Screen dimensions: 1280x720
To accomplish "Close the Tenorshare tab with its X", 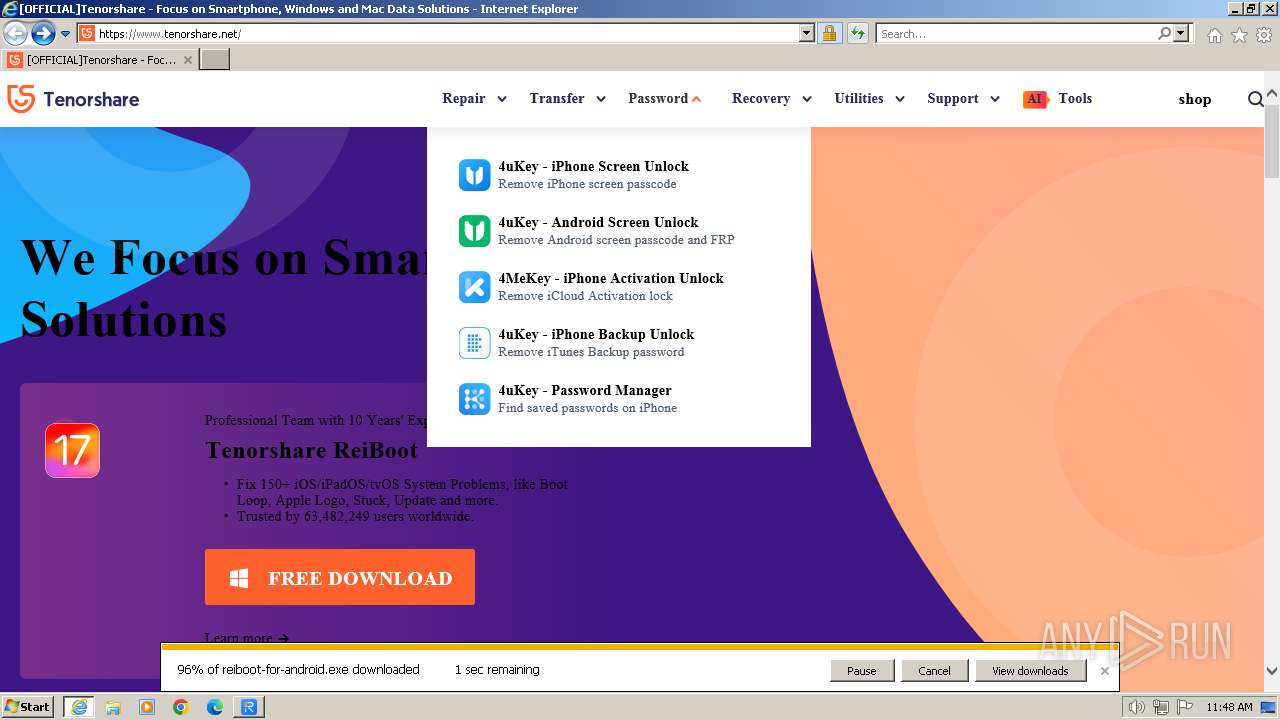I will 187,60.
